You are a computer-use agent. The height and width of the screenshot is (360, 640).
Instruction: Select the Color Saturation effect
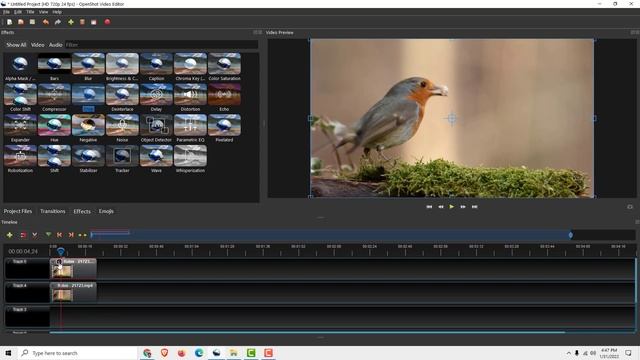click(x=224, y=67)
